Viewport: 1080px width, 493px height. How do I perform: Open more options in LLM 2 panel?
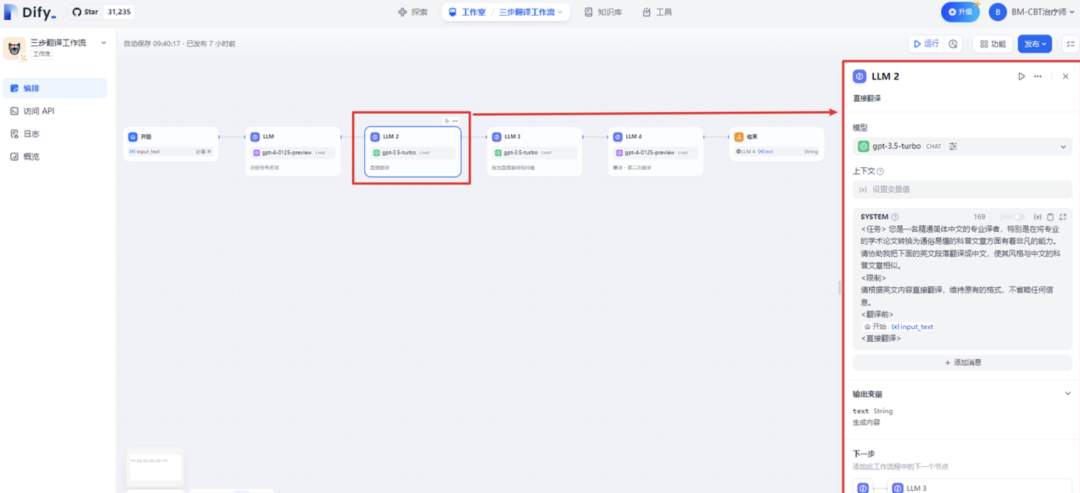point(1038,76)
